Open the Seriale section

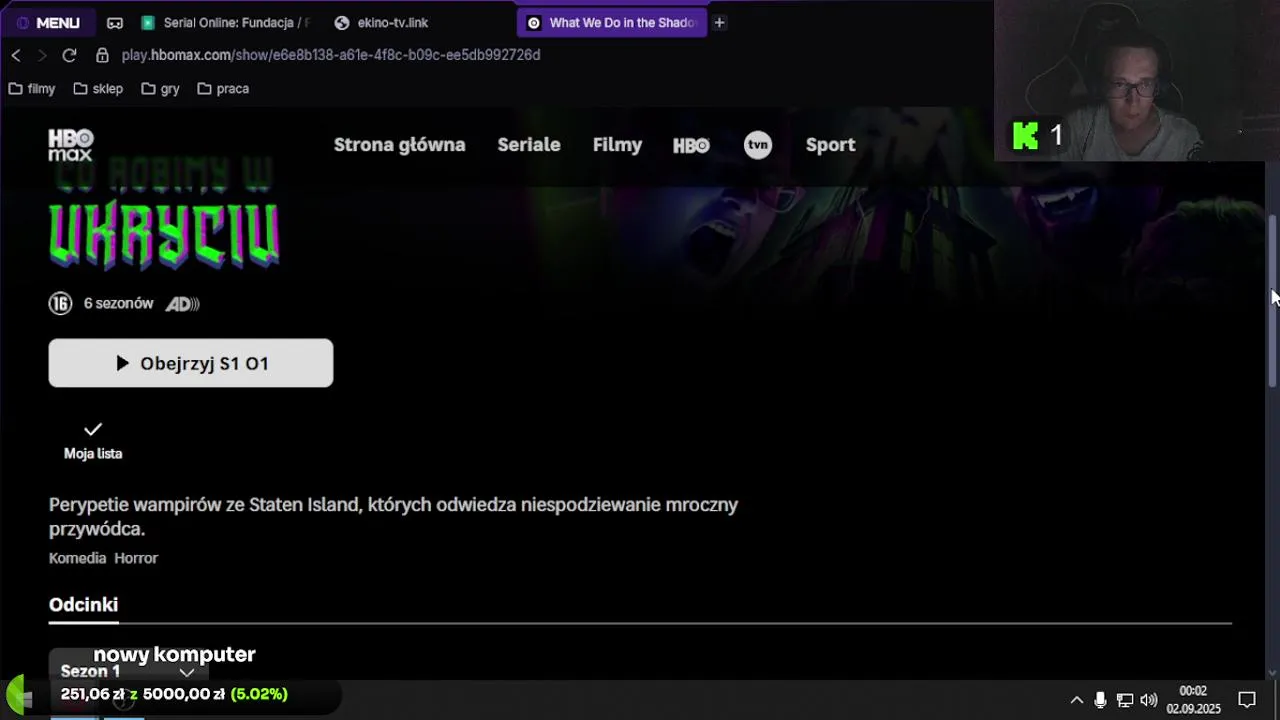click(x=529, y=145)
